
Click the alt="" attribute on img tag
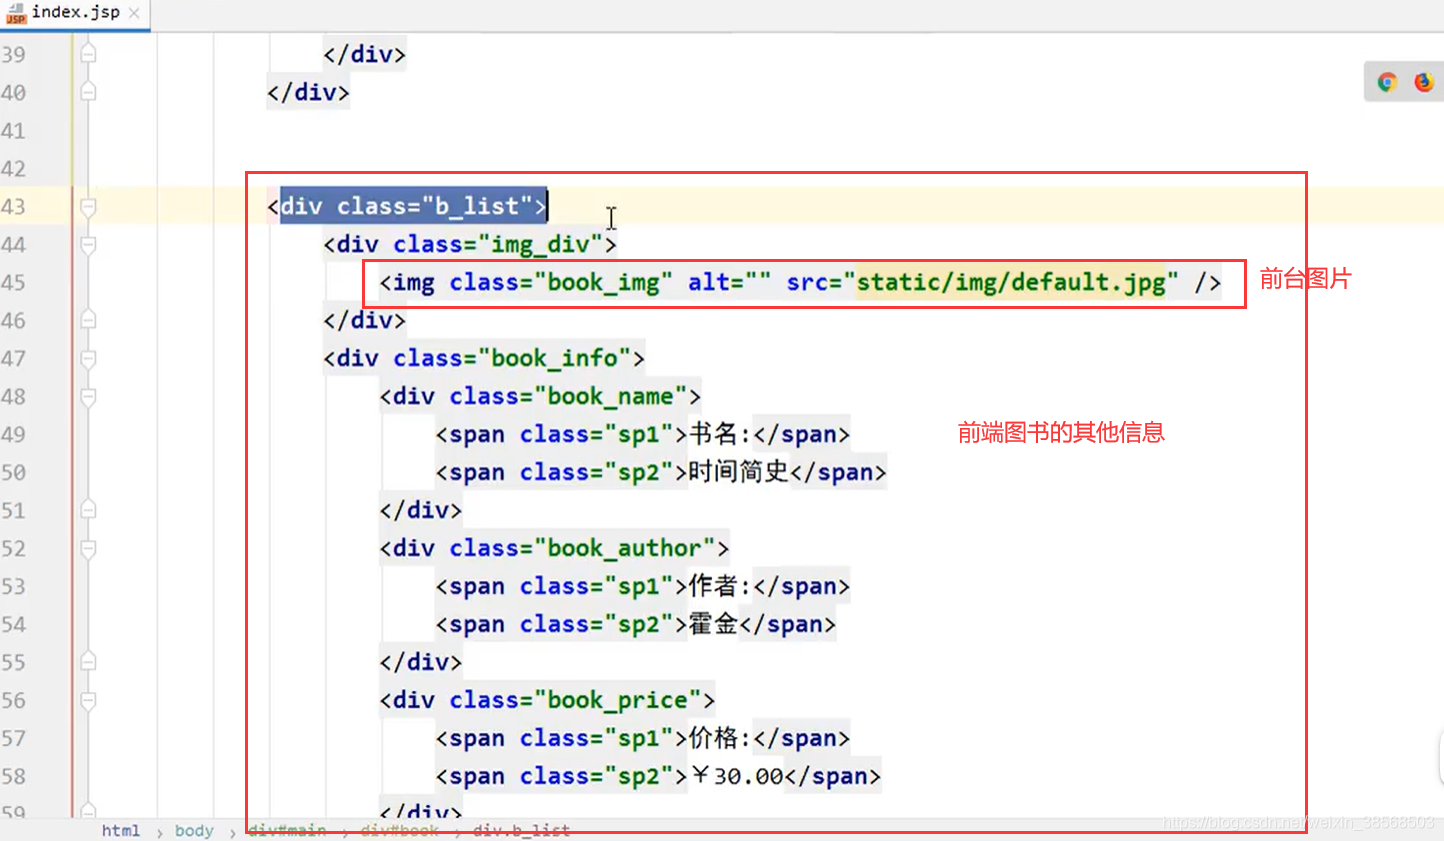729,282
